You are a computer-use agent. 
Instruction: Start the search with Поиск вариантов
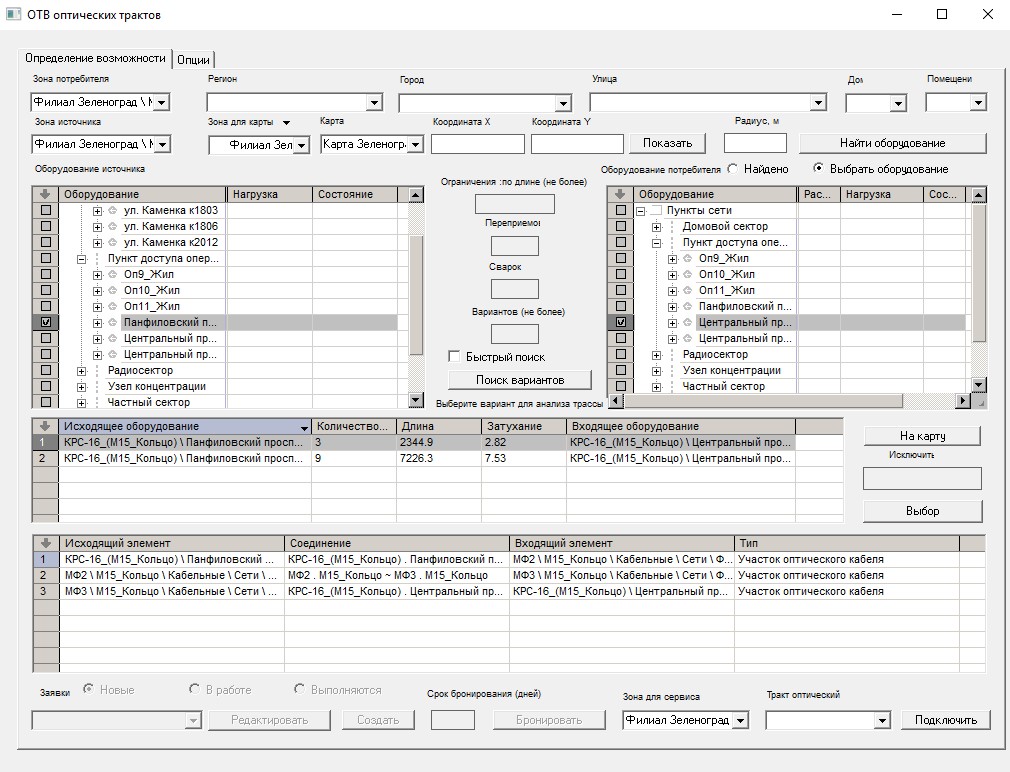(520, 380)
